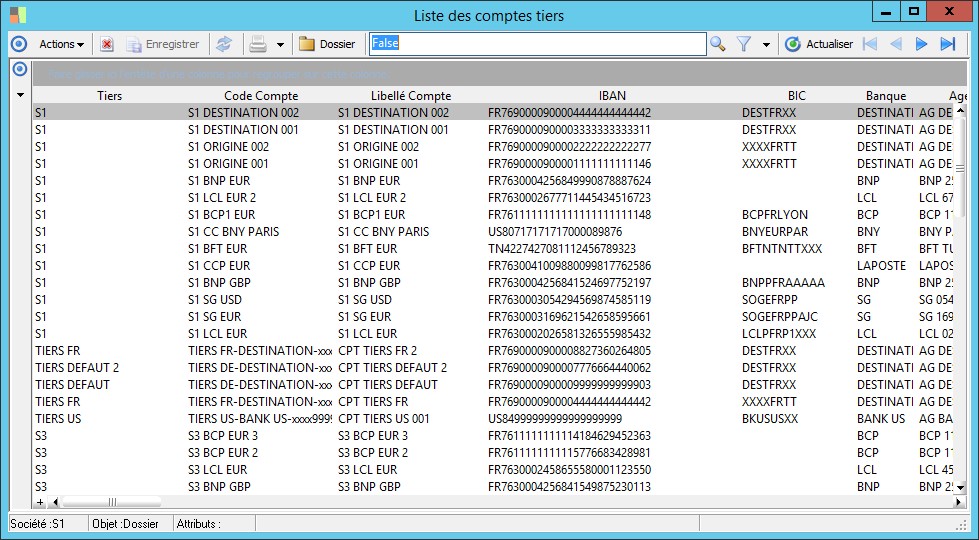Click the filter funnel icon

pos(744,44)
